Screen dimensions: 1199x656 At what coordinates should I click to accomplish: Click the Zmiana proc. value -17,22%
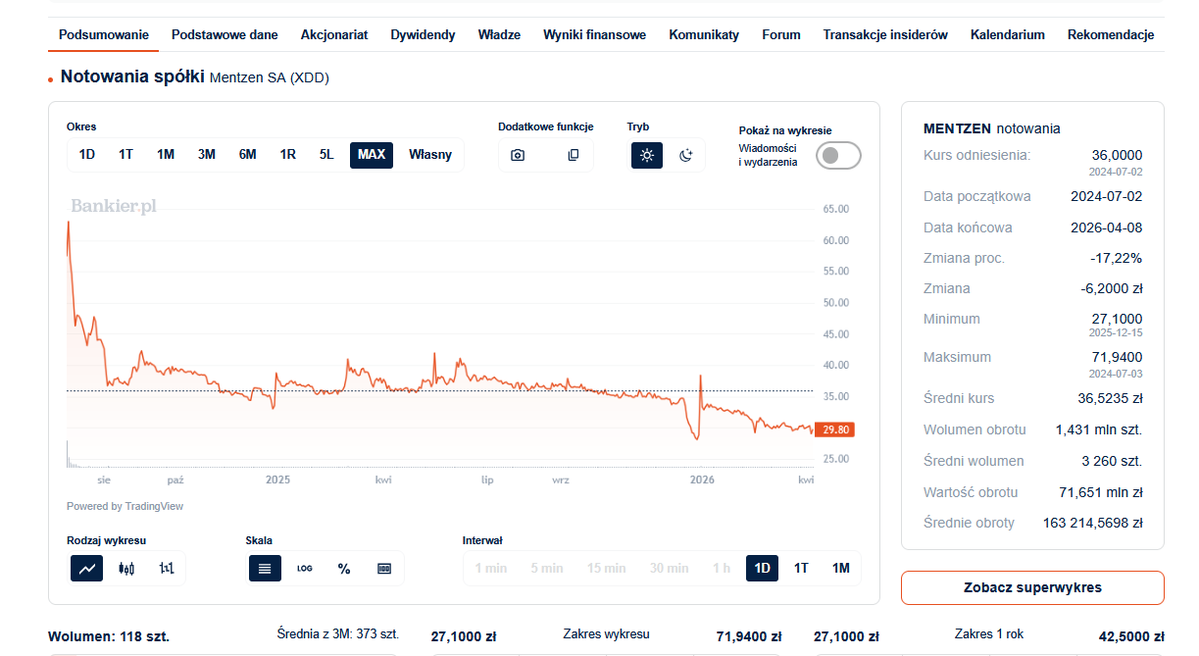[x=1116, y=258]
